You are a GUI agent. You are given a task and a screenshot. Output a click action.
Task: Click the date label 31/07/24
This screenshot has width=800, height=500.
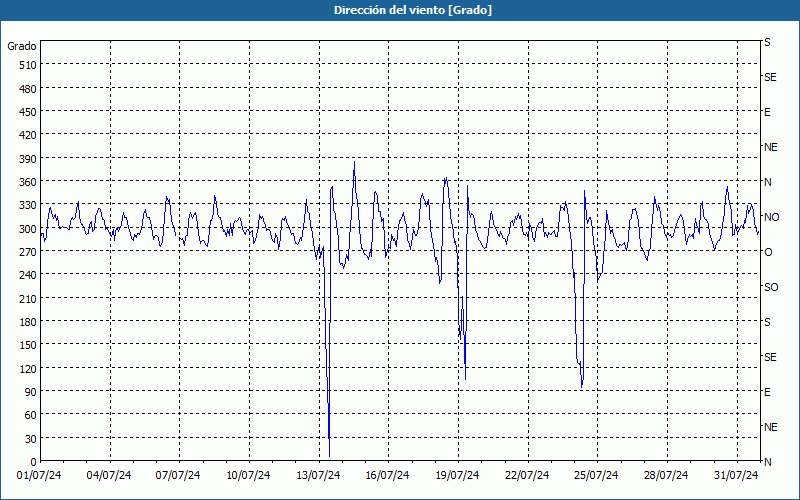pos(736,476)
